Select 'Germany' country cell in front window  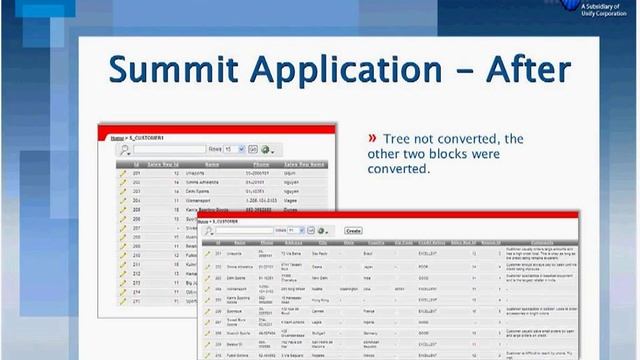pos(371,333)
